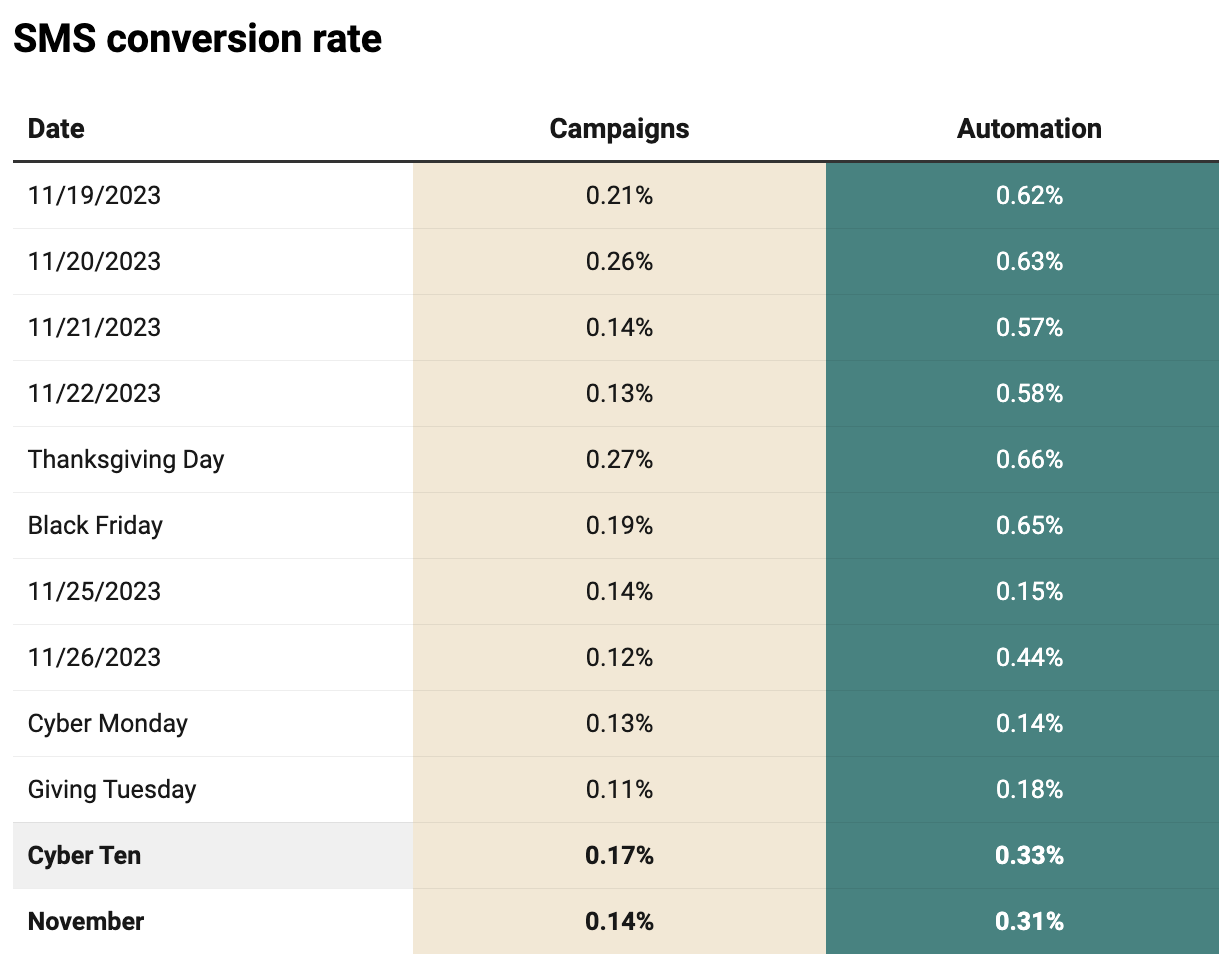Click the Campaigns column header
The width and height of the screenshot is (1232, 978).
tap(619, 129)
